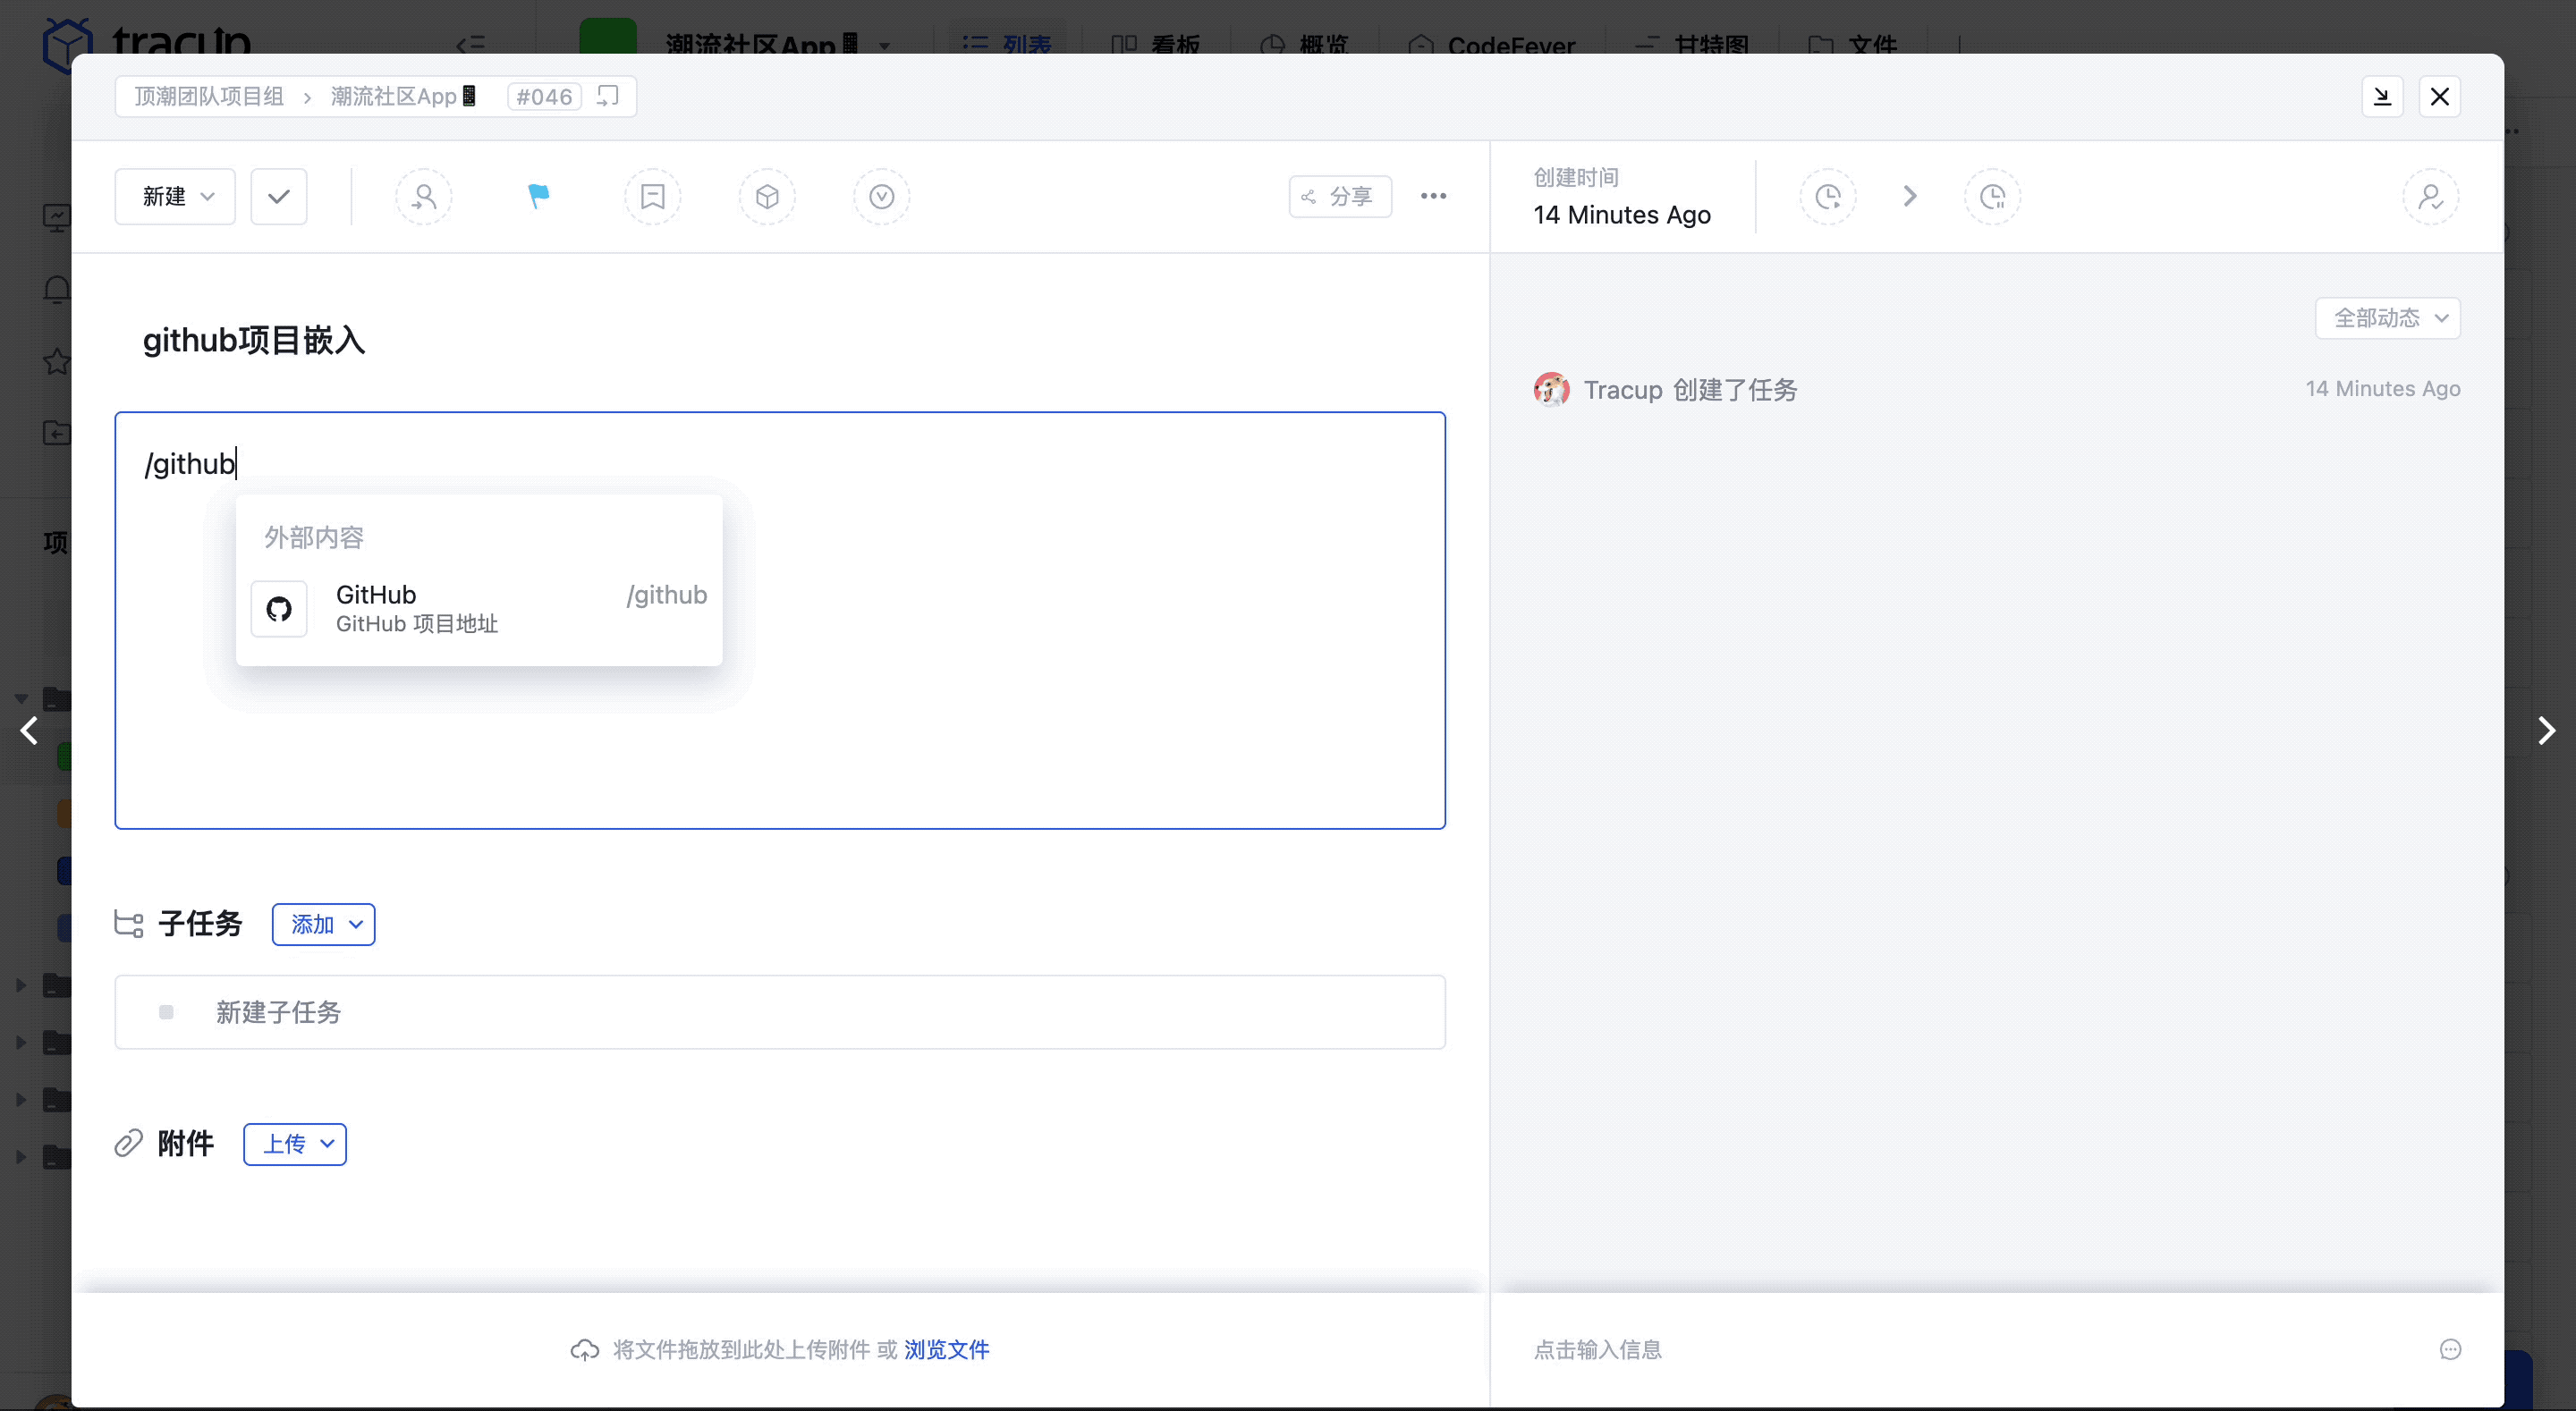Open the milestone bookmark icon
Viewport: 2576px width, 1411px height.
click(653, 196)
